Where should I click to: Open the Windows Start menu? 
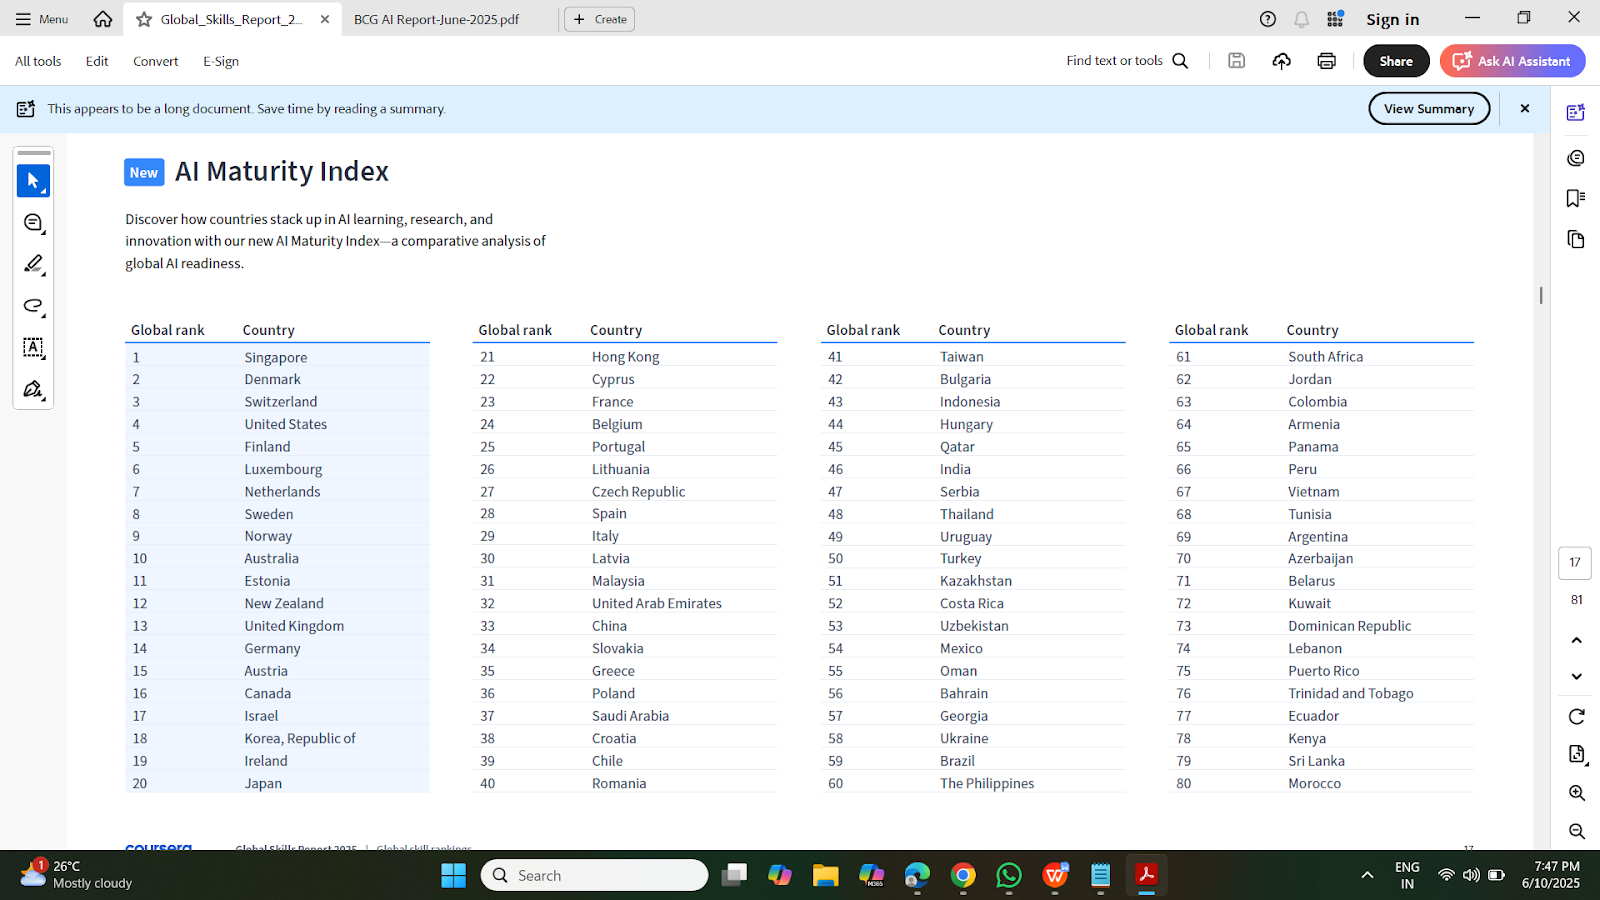453,875
